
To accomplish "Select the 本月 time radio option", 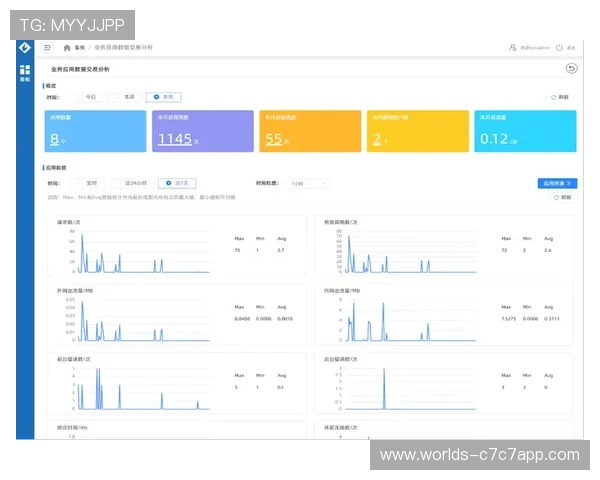I will pyautogui.click(x=164, y=97).
